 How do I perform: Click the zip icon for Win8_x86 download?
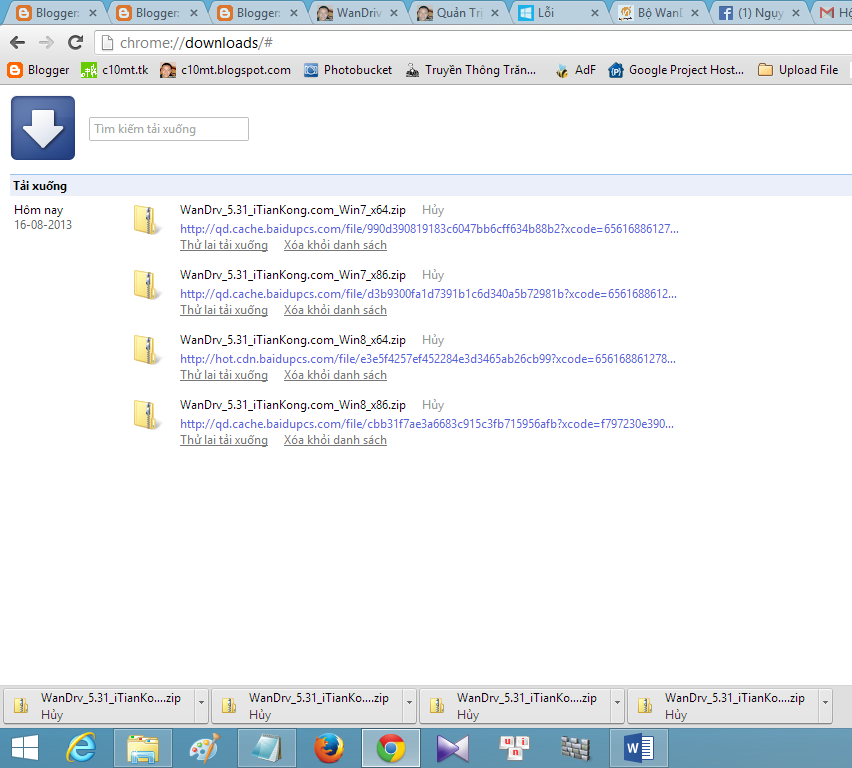(x=147, y=415)
